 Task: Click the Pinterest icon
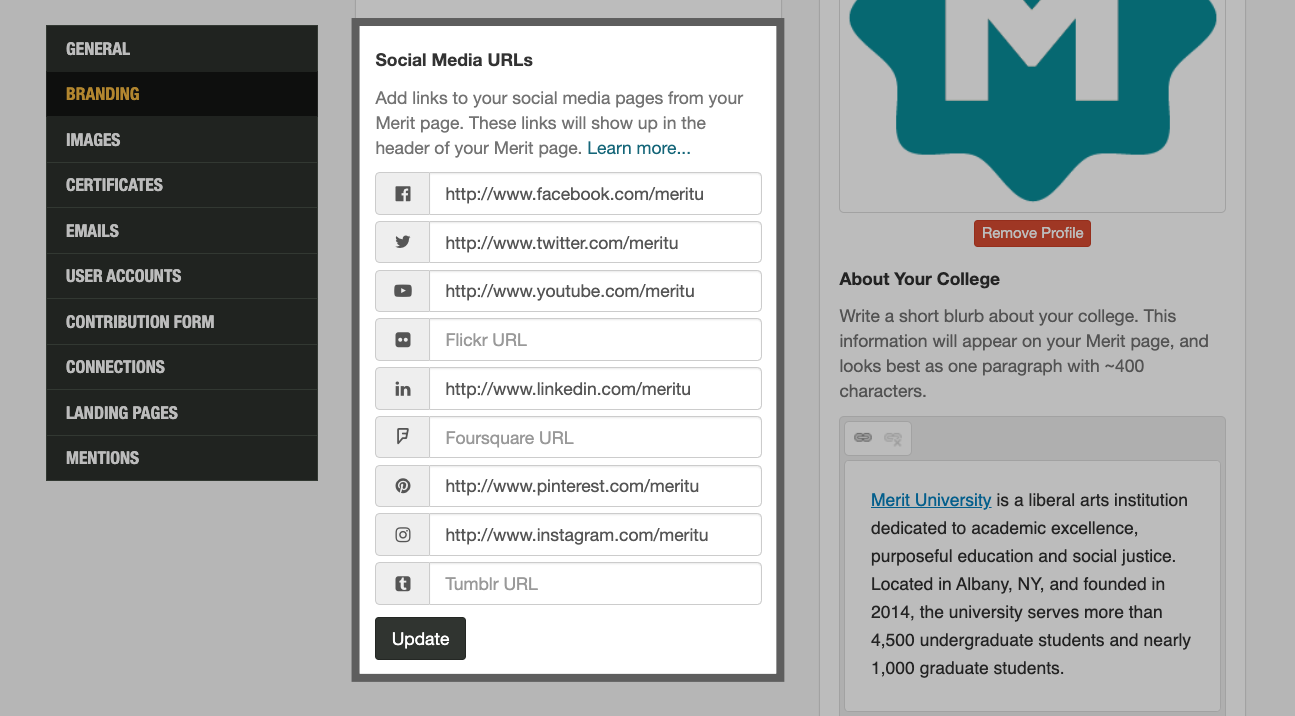403,486
